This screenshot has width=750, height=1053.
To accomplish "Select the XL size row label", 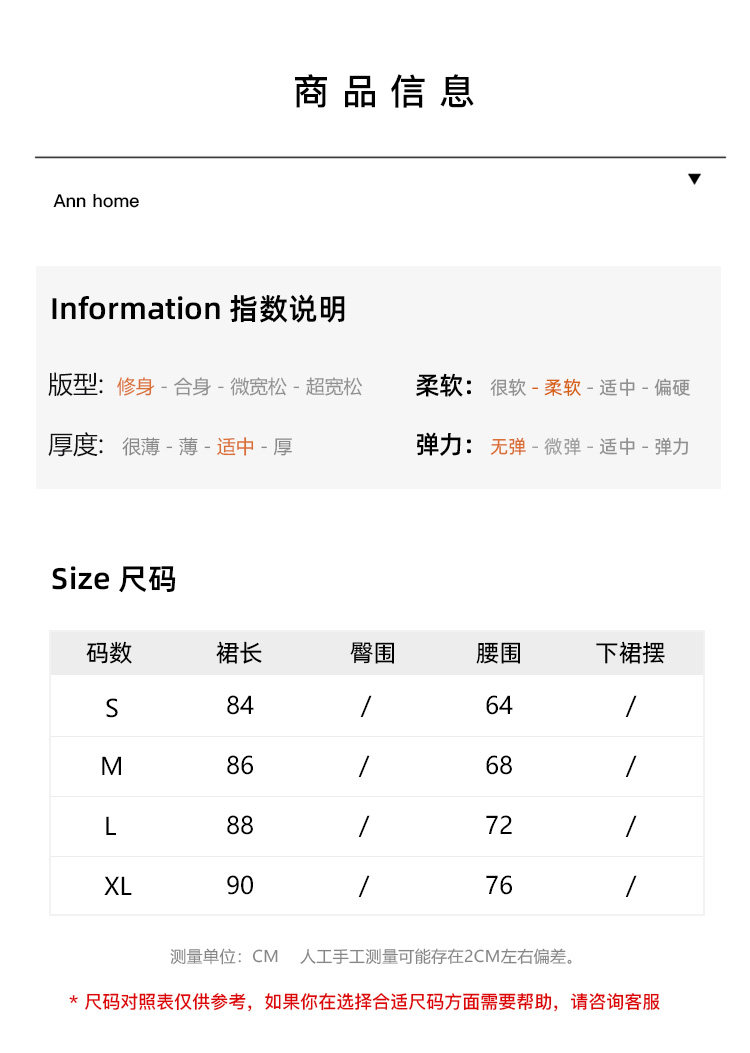I will 117,887.
